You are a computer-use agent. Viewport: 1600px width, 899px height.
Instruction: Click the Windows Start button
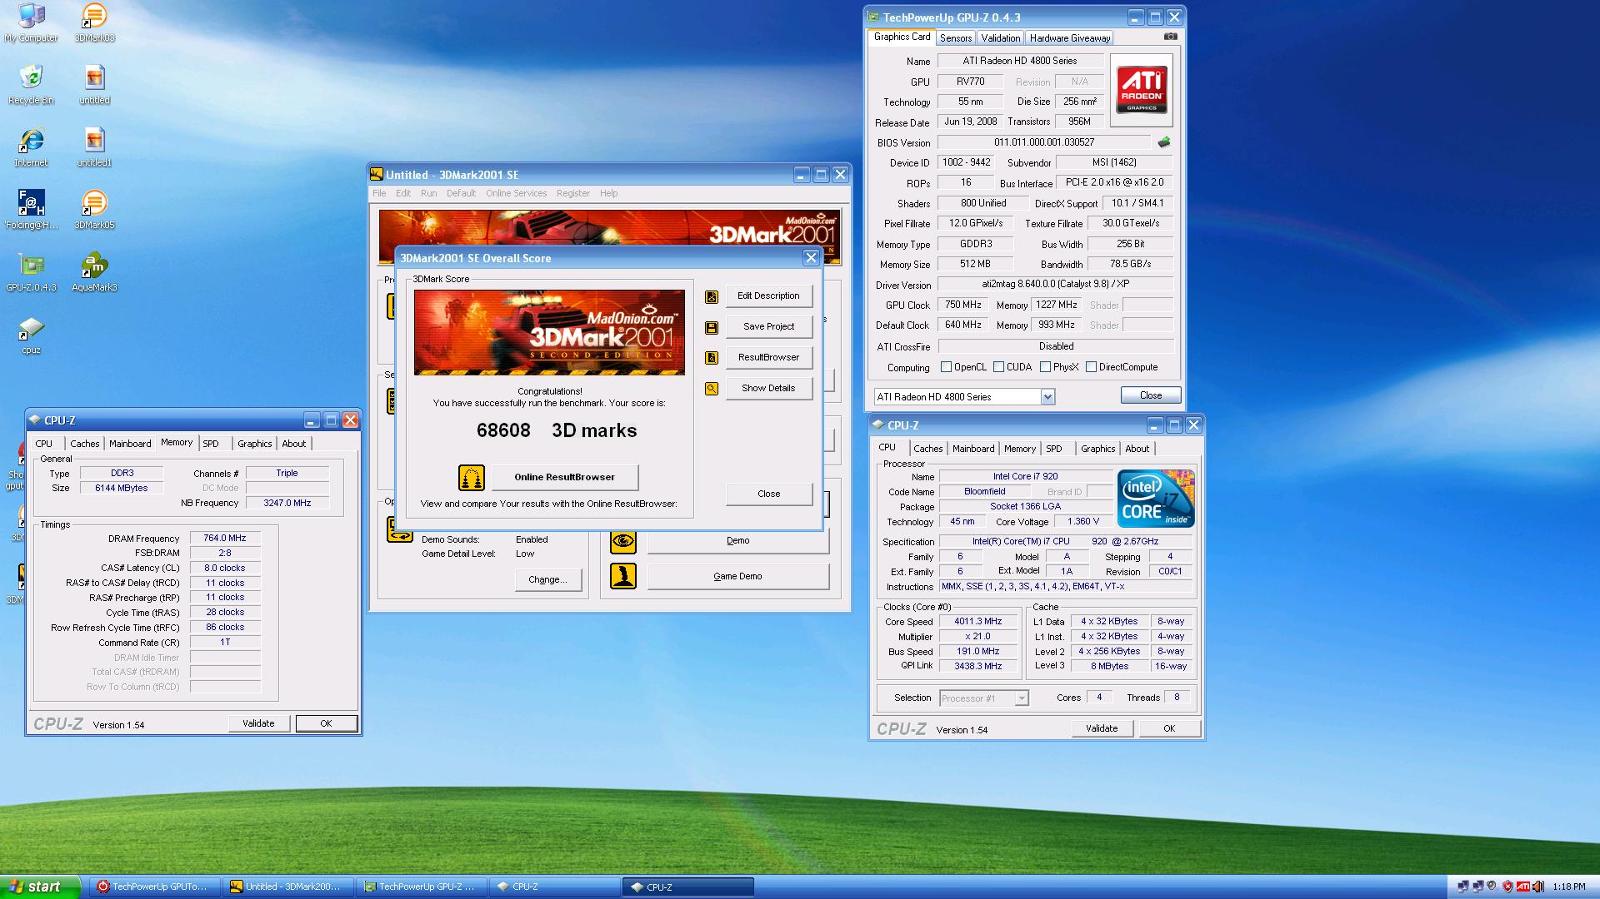pyautogui.click(x=41, y=886)
